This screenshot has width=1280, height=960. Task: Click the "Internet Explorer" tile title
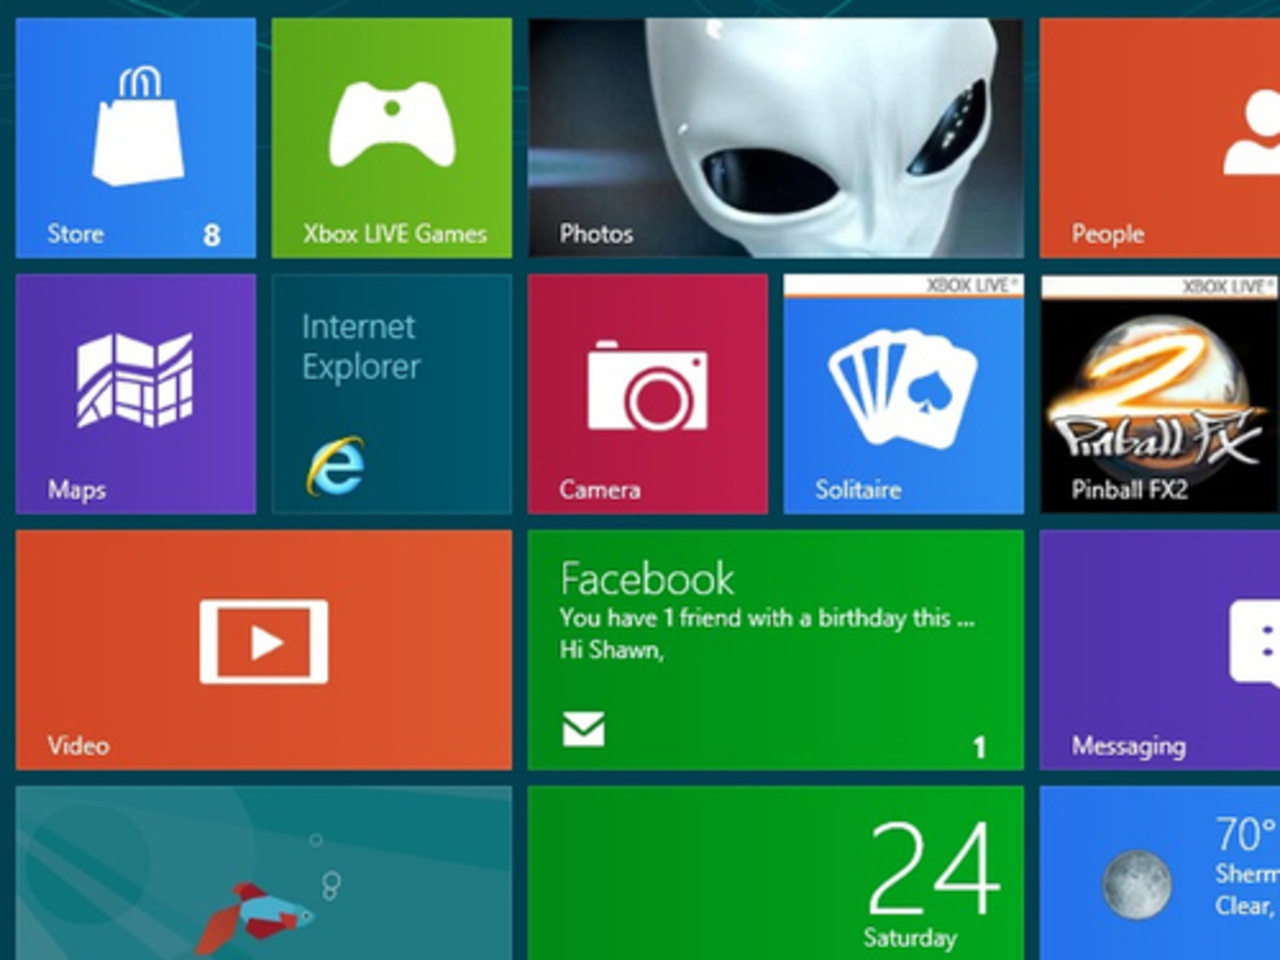click(x=360, y=346)
